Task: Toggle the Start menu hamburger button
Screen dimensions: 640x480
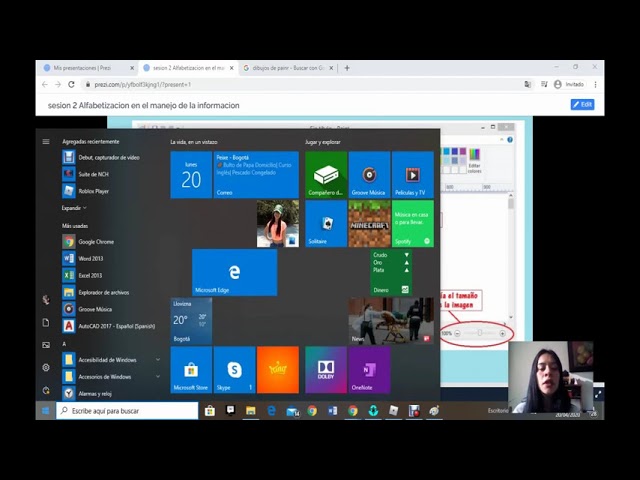Action: click(46, 142)
